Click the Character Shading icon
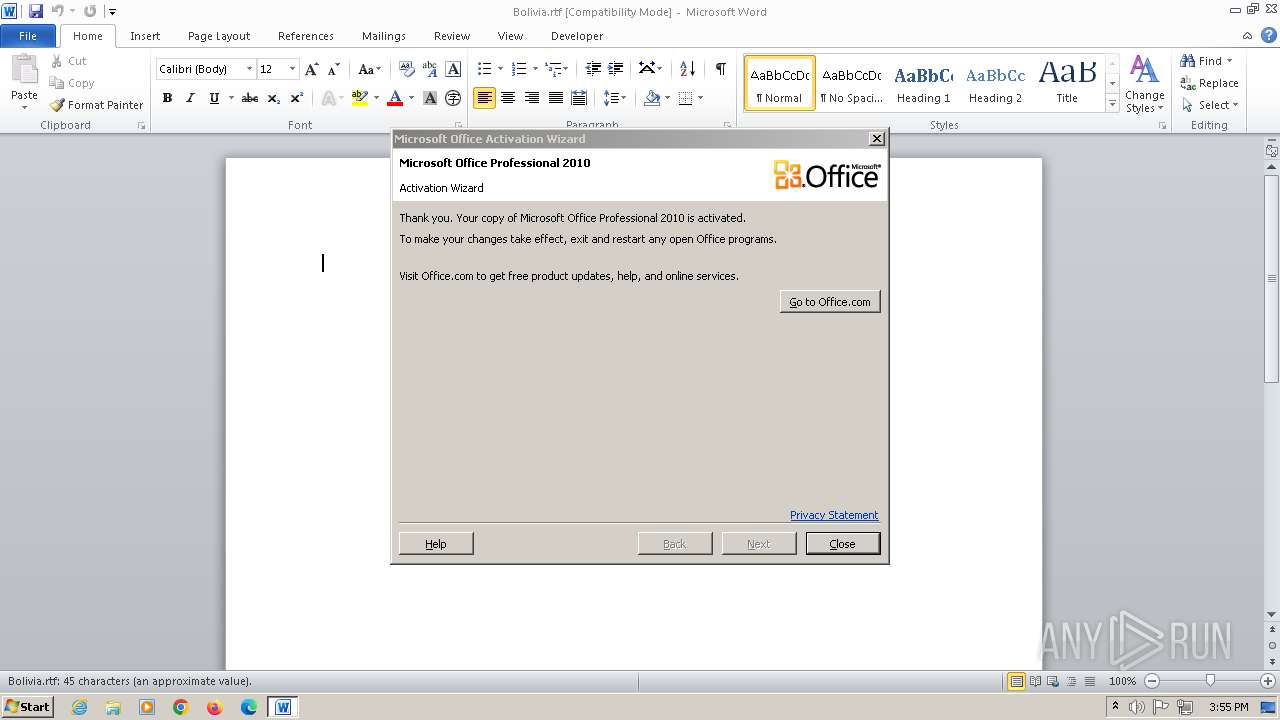This screenshot has height=720, width=1280. tap(430, 98)
